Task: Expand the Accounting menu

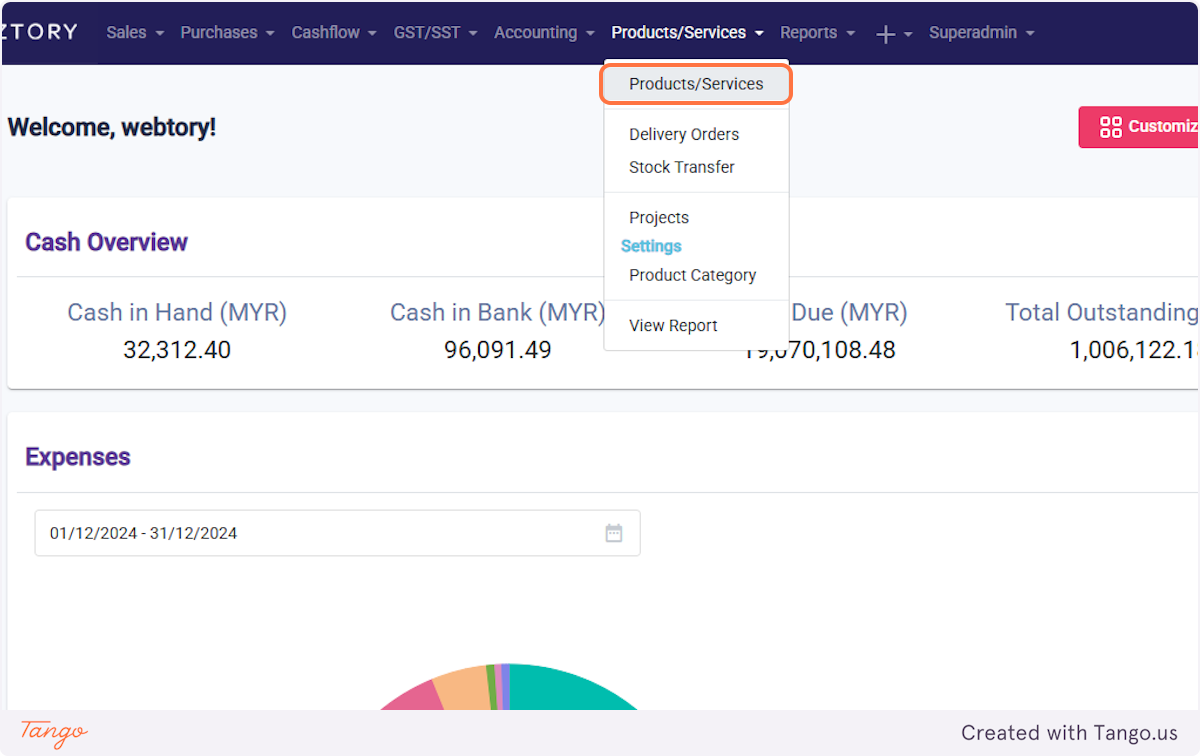Action: coord(544,32)
